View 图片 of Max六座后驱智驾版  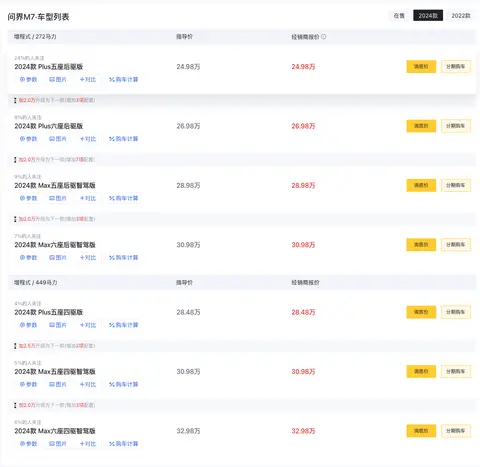click(58, 257)
